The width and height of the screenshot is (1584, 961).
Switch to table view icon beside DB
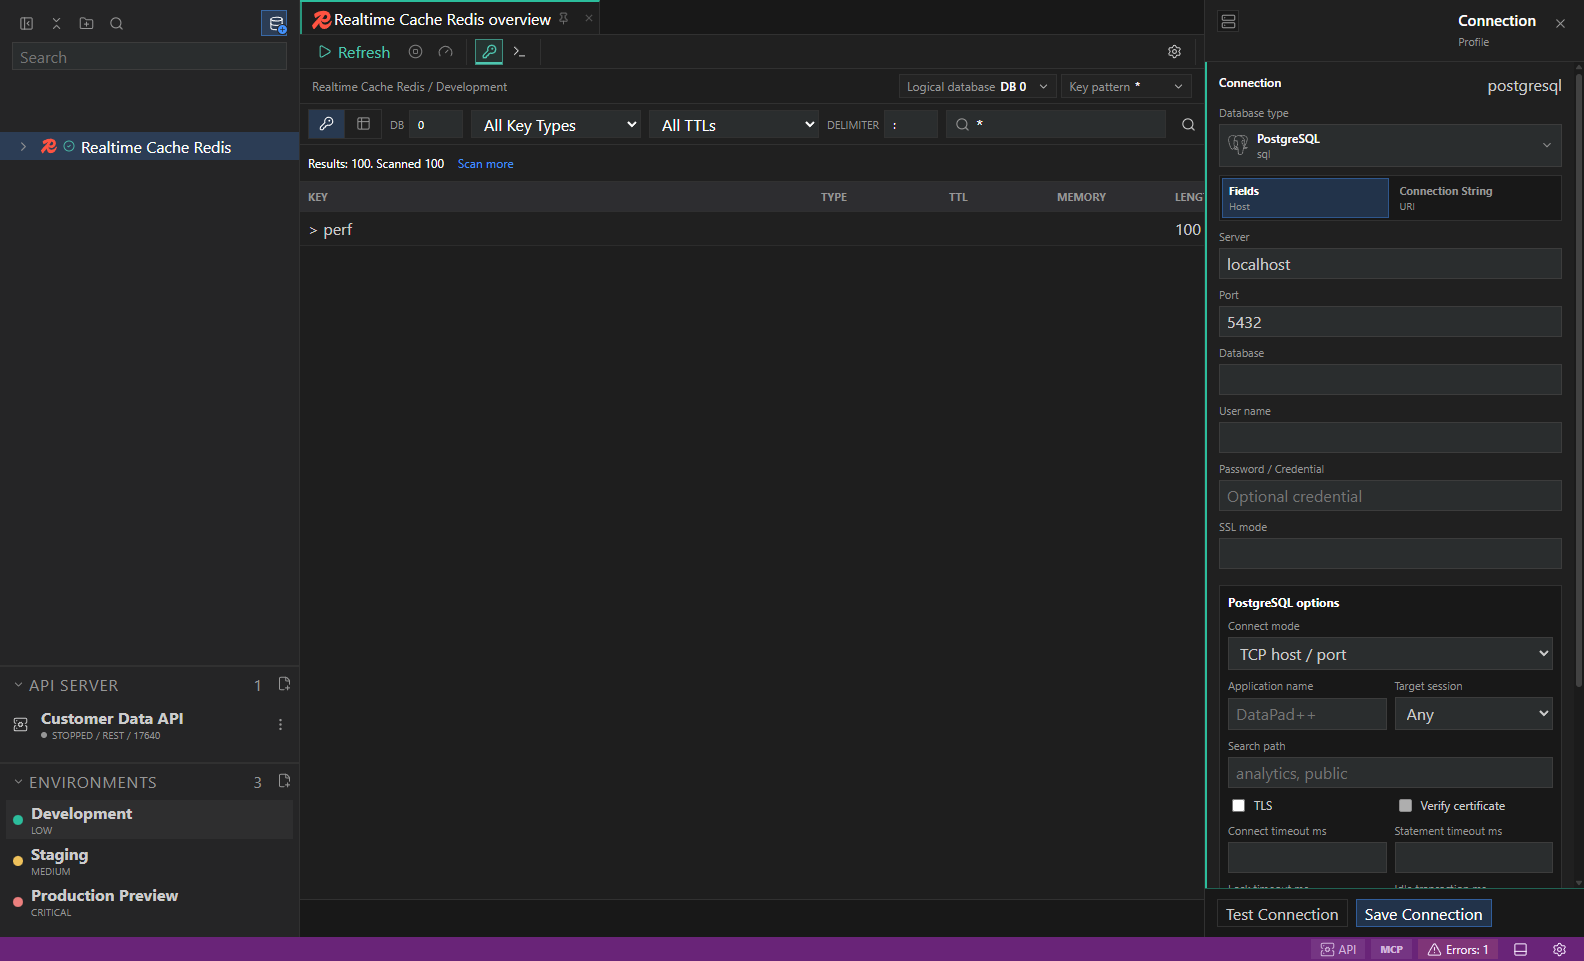[363, 124]
